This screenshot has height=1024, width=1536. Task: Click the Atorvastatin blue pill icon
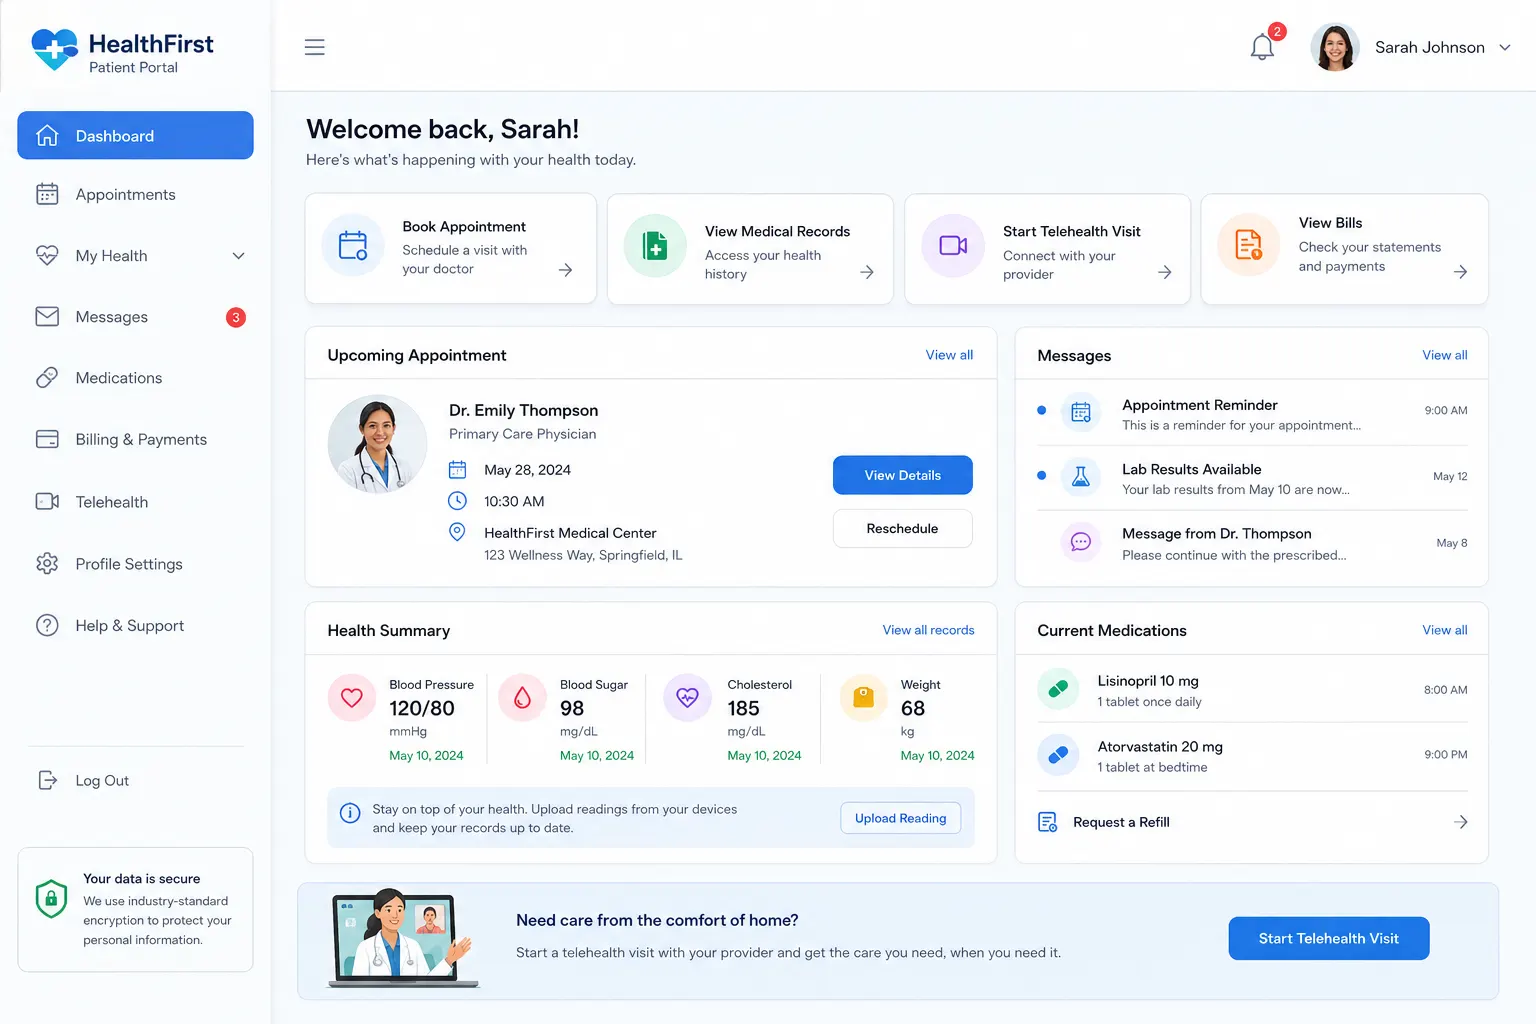click(1058, 755)
